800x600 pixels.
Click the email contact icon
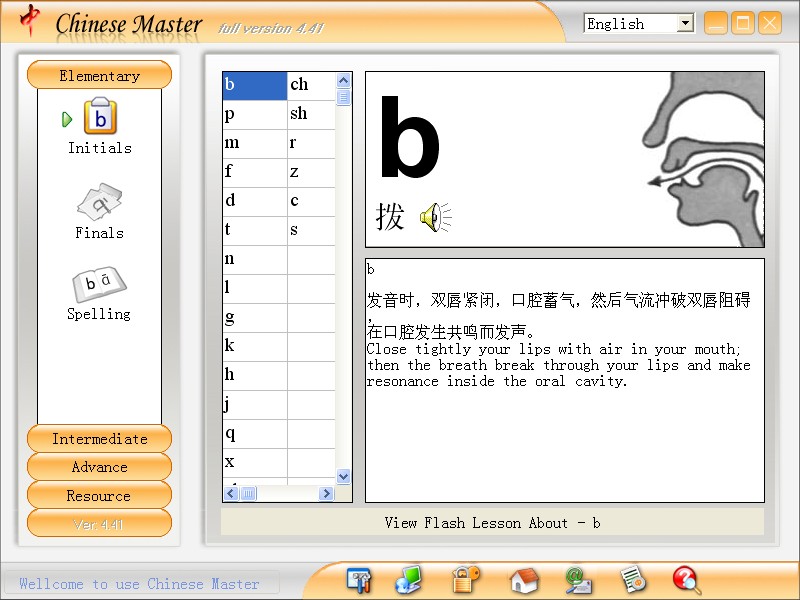coord(578,581)
